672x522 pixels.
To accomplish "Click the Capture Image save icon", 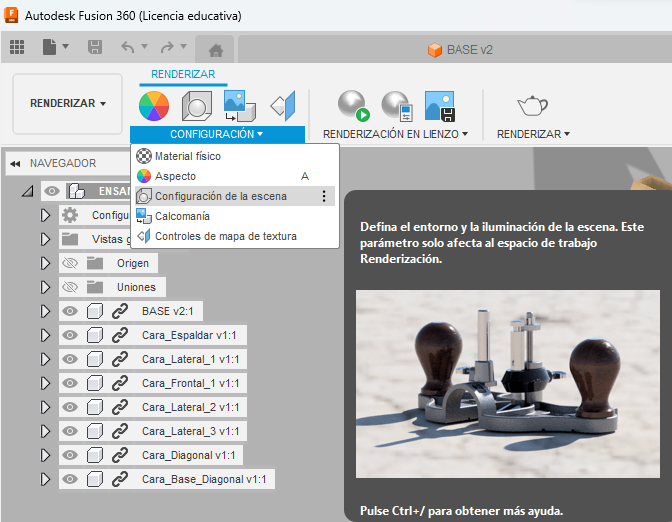I will pos(440,106).
